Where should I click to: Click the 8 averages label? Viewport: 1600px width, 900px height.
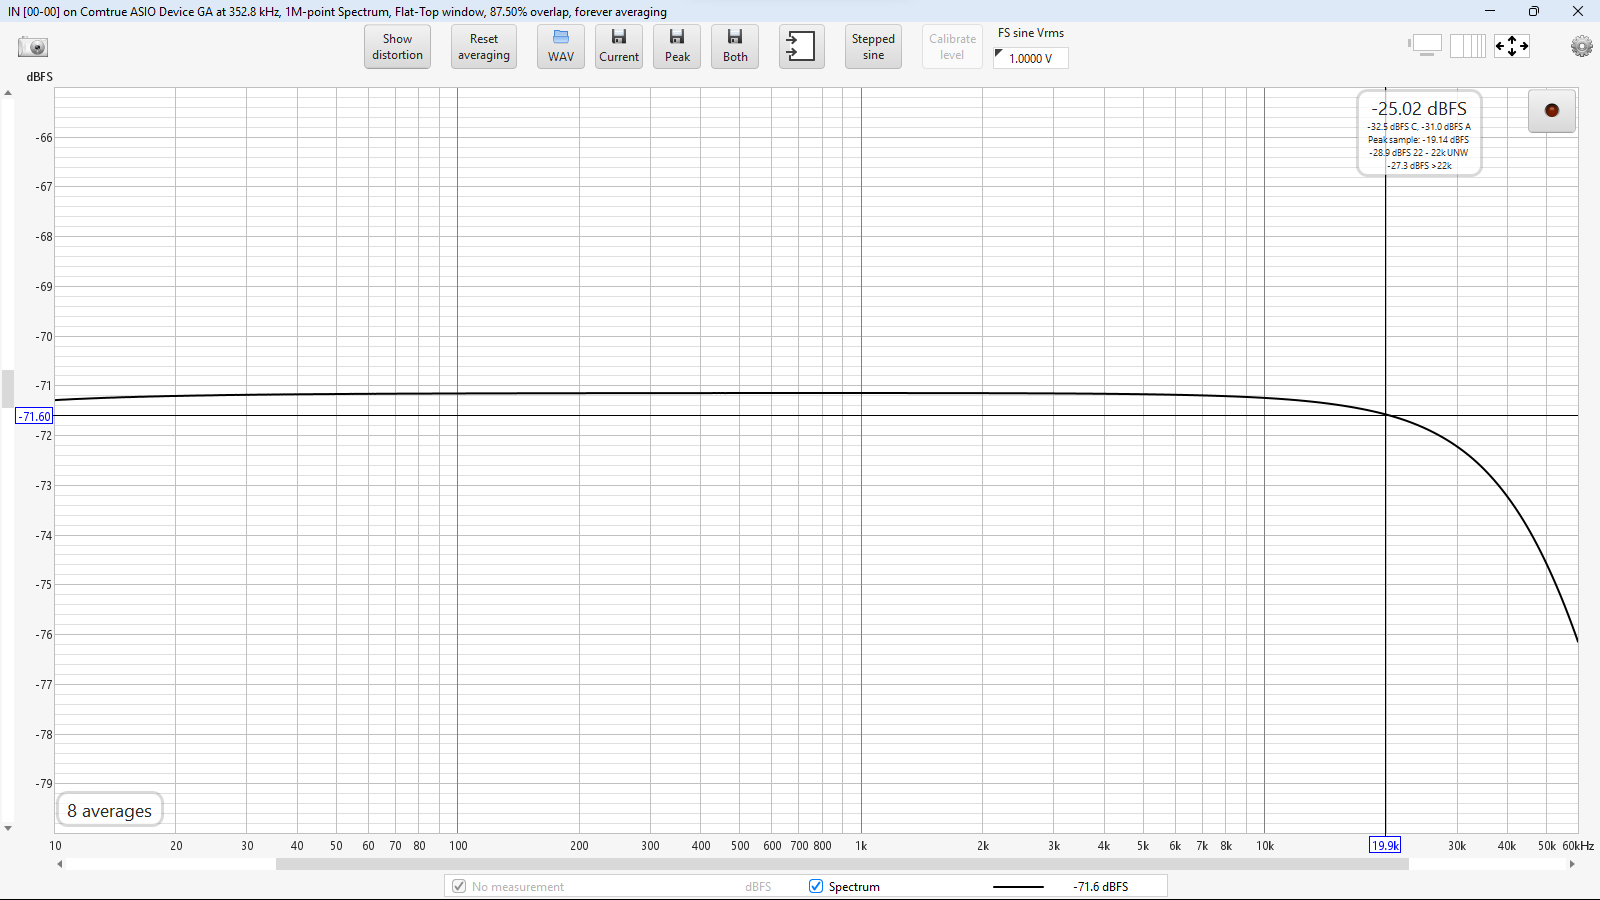tap(110, 811)
